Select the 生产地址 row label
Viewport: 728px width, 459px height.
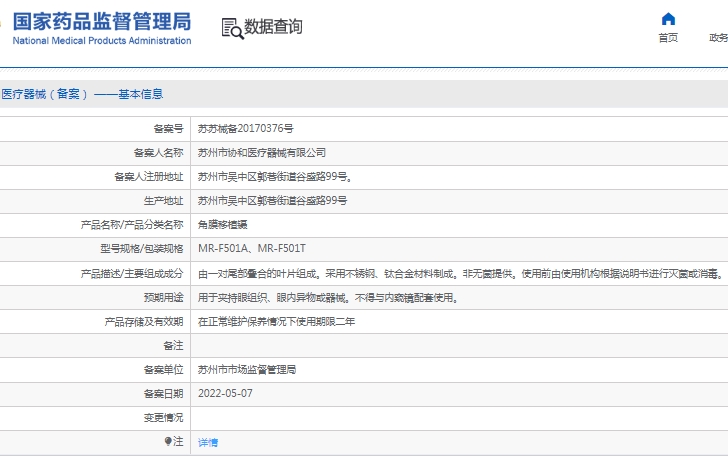pos(163,200)
